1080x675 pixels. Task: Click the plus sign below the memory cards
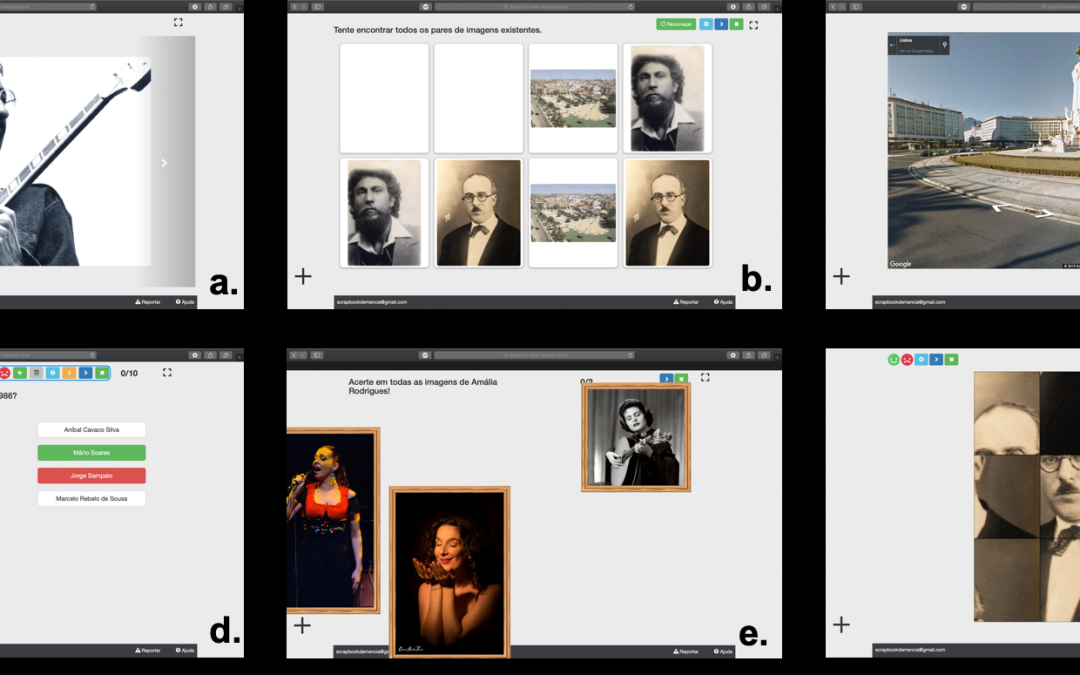pos(303,276)
